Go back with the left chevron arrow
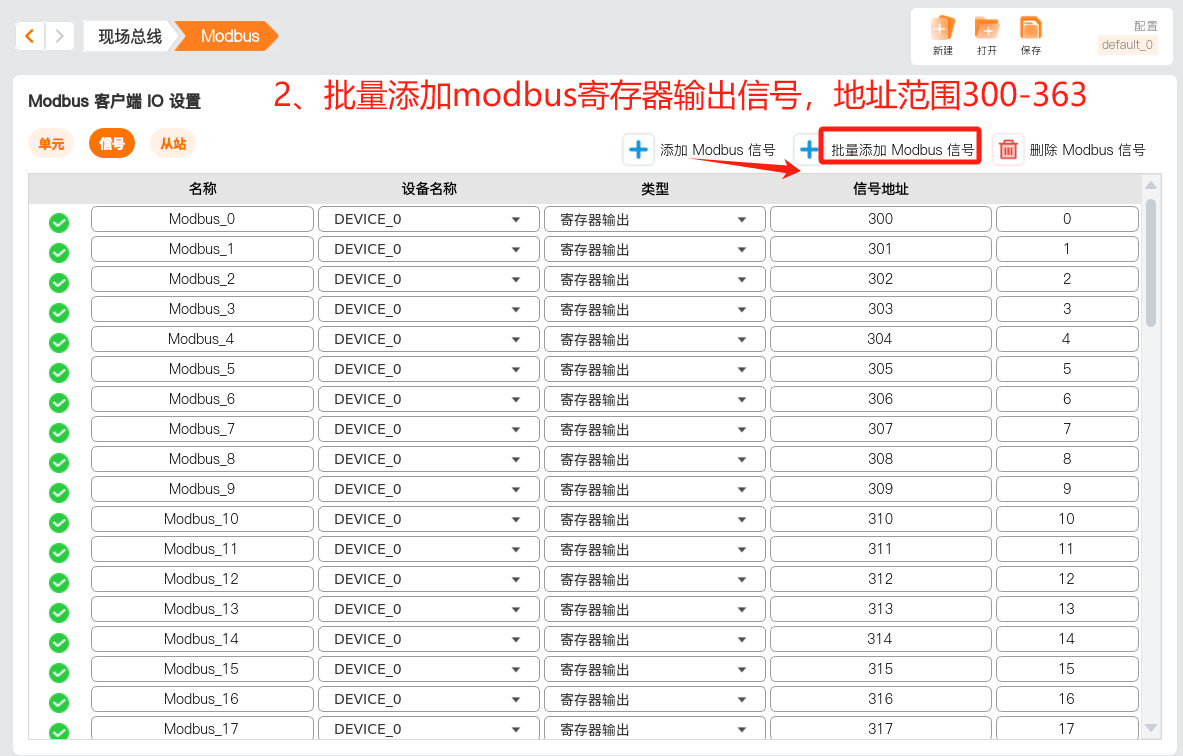 pyautogui.click(x=30, y=35)
